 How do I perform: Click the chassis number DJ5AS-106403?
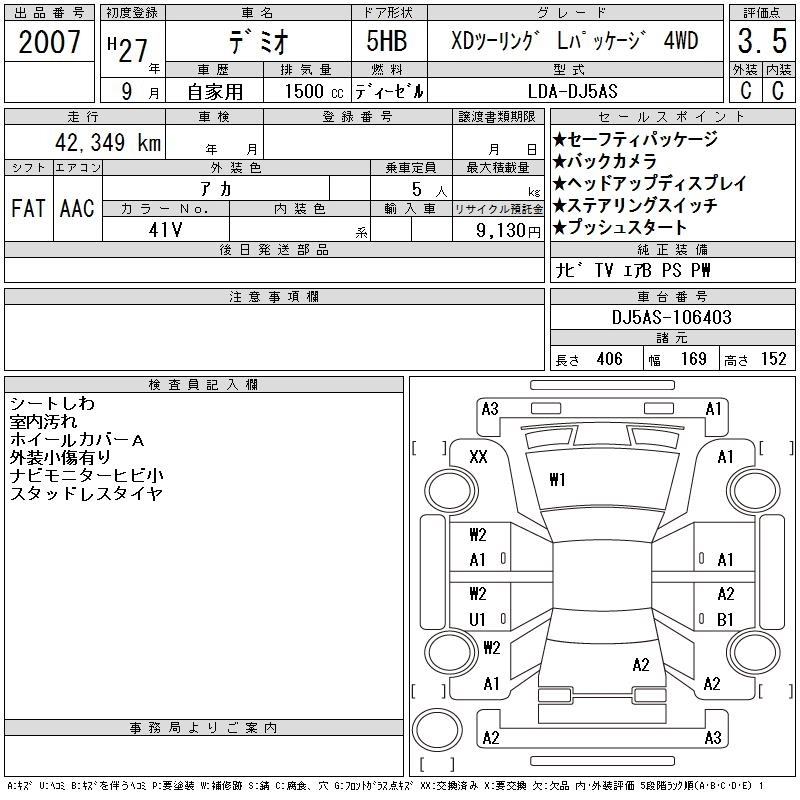672,318
